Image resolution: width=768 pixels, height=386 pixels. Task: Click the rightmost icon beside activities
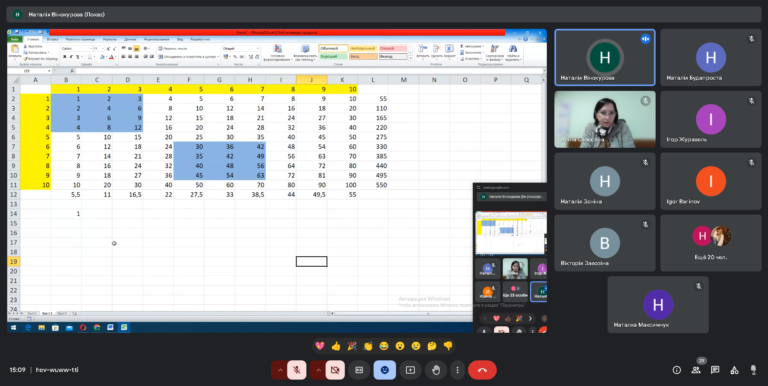[753, 370]
